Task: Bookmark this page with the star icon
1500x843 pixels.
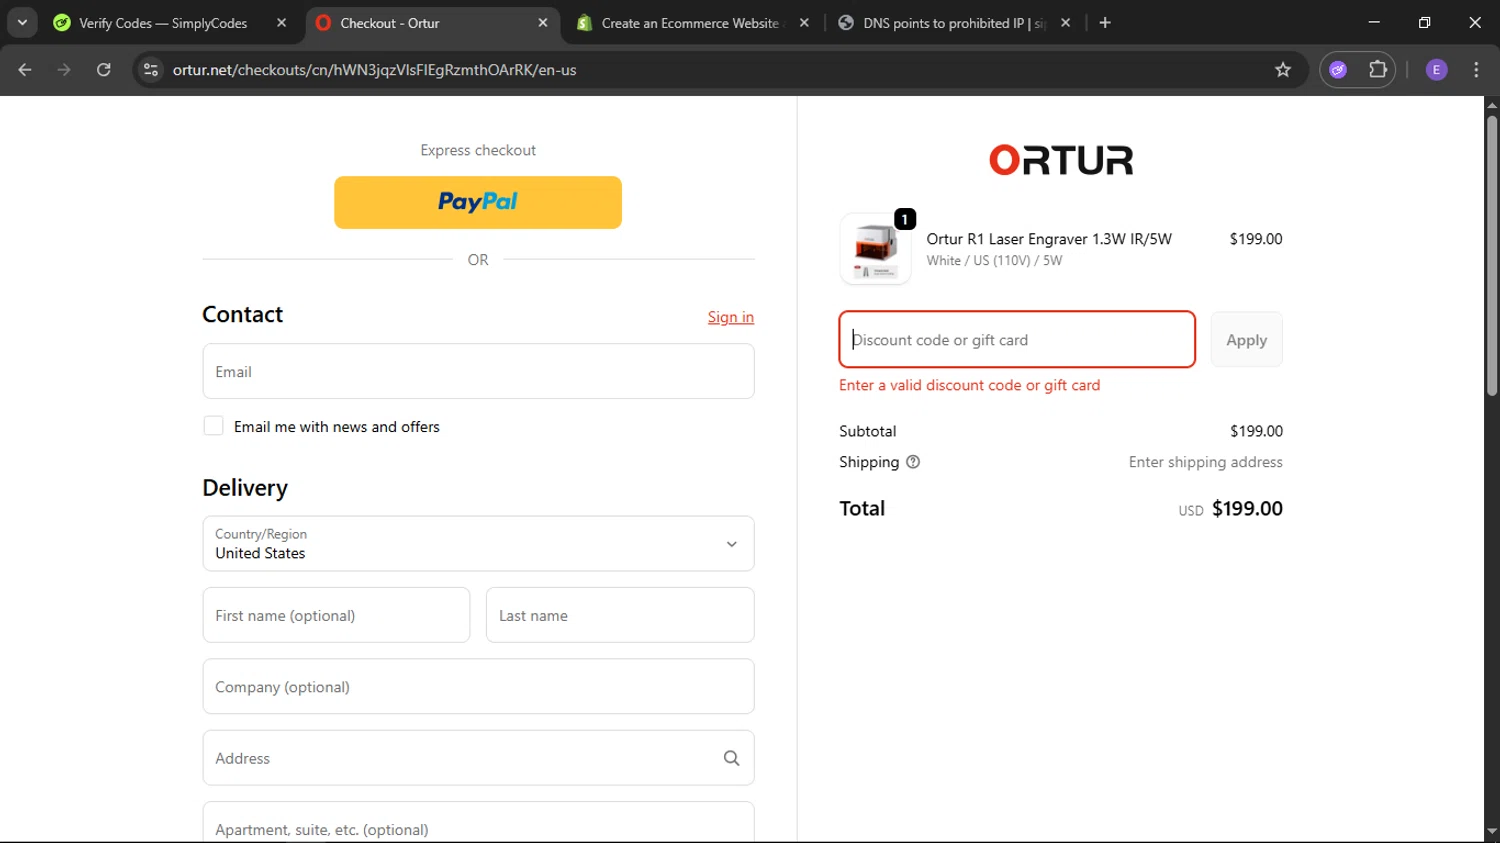Action: 1283,70
